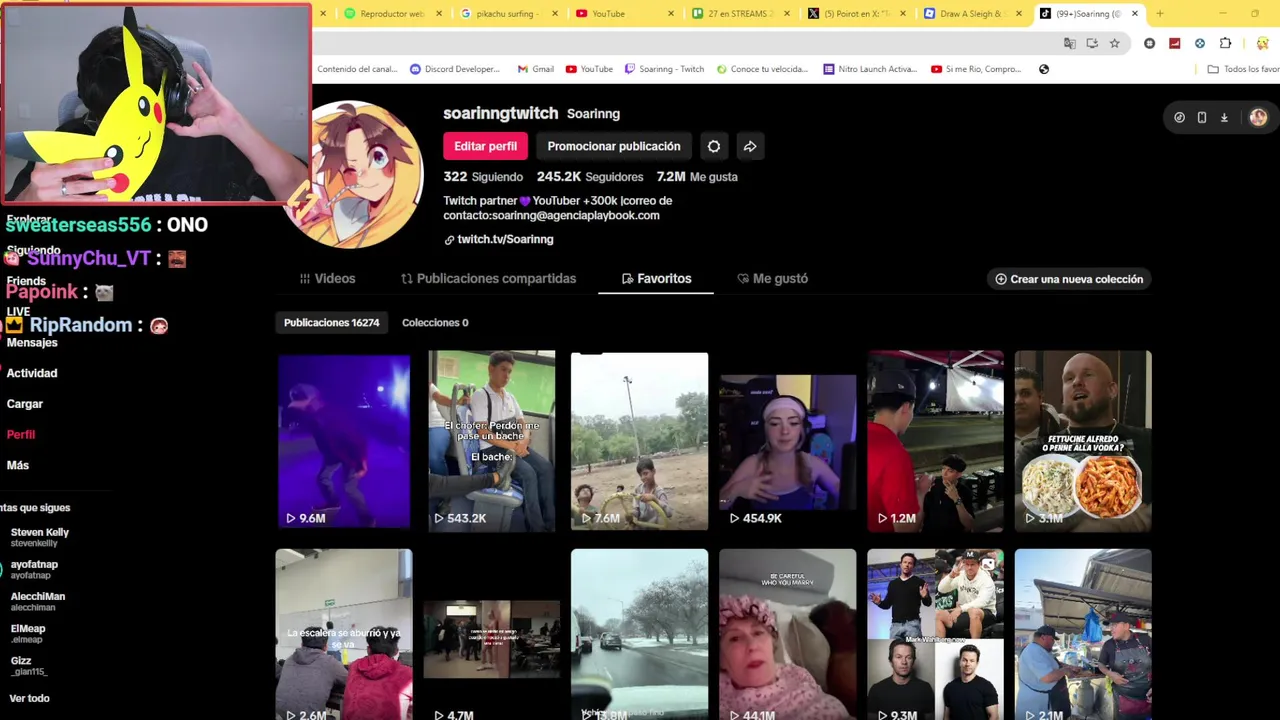Viewport: 1280px width, 720px height.
Task: Click Crear una nueva colección
Action: coord(1069,279)
